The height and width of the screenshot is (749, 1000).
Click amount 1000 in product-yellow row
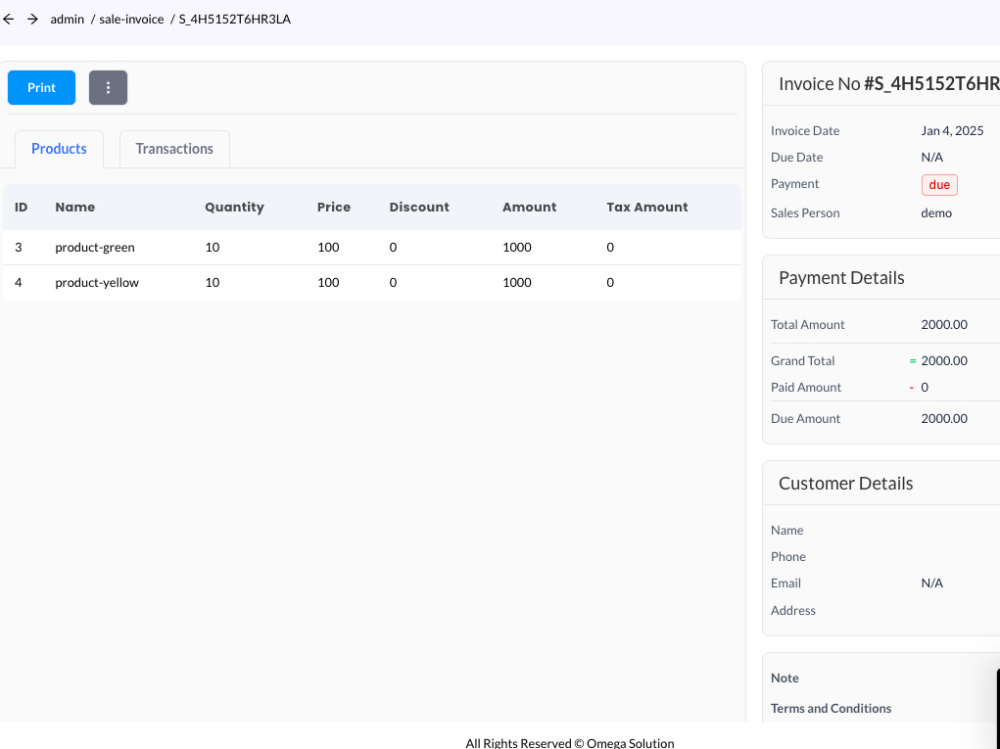click(x=517, y=282)
